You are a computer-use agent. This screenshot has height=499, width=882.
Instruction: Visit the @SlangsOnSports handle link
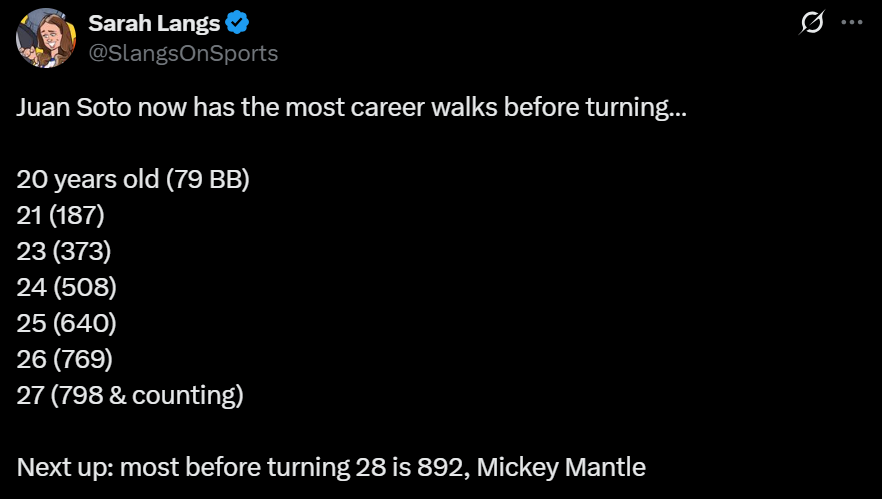[x=183, y=53]
